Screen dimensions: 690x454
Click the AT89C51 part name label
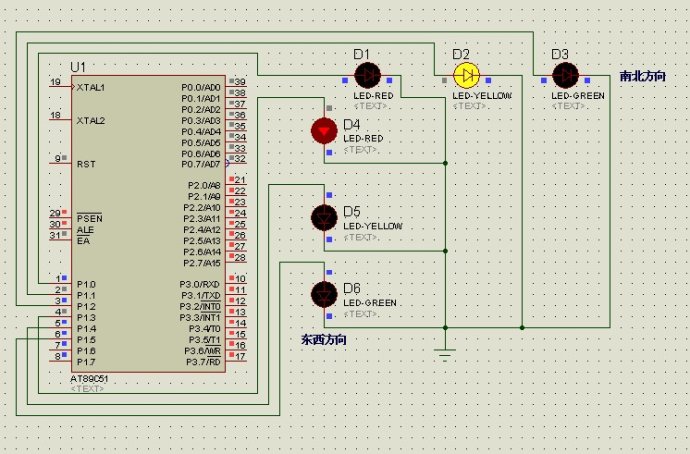tap(89, 379)
